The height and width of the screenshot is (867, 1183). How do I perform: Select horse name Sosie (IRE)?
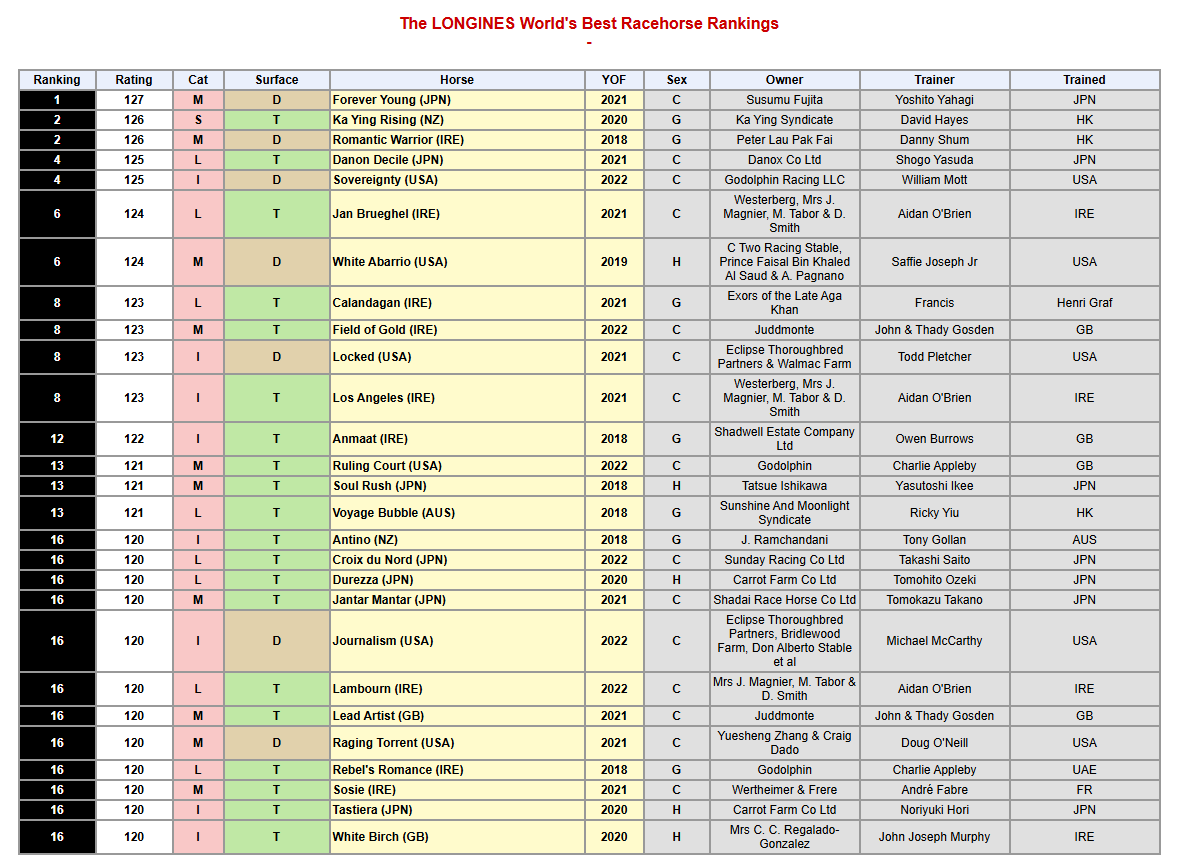364,790
